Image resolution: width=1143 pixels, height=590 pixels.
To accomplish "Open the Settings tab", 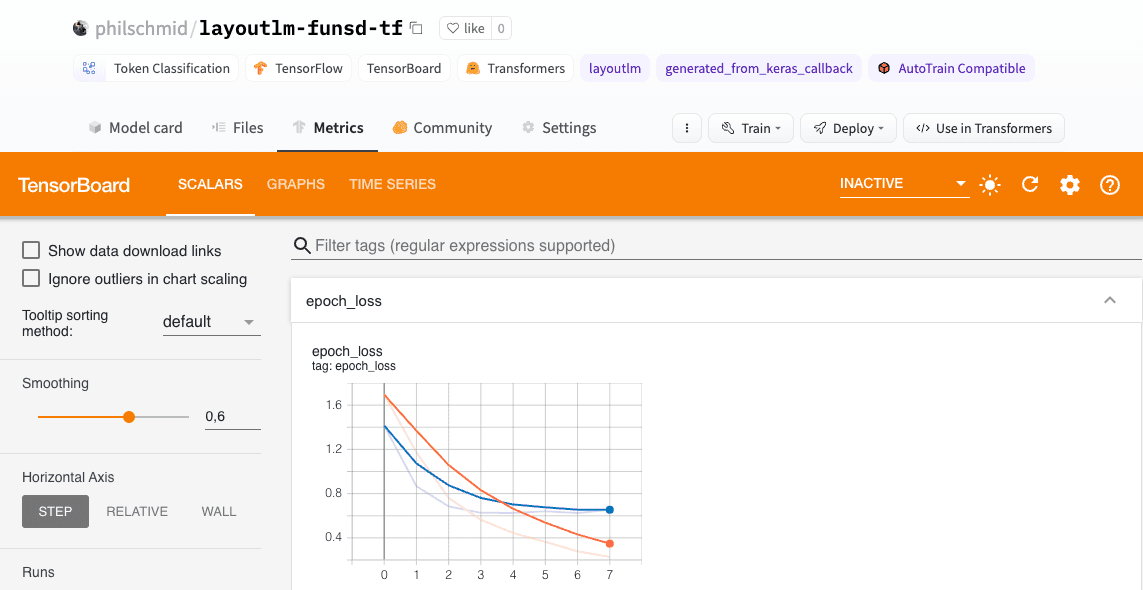I will [559, 128].
